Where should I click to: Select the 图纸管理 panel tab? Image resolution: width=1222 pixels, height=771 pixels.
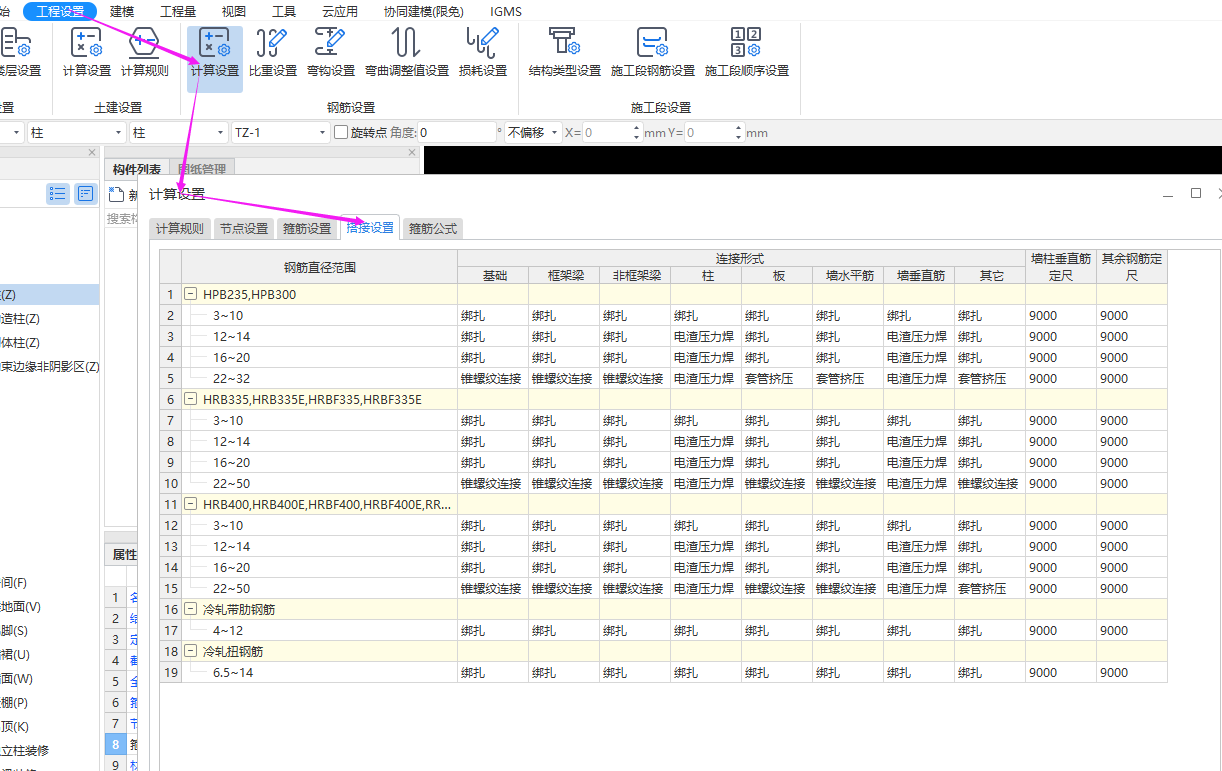click(202, 169)
